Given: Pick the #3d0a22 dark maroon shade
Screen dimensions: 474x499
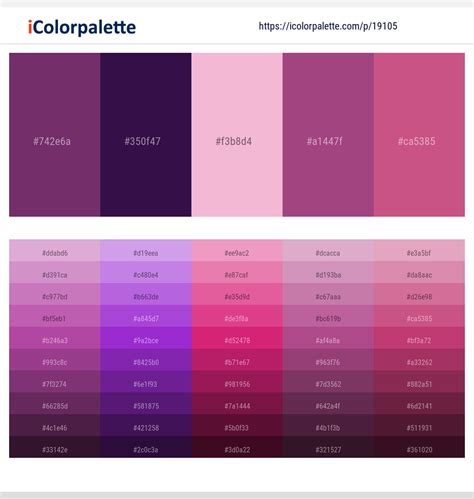Looking at the screenshot, I should pos(237,447).
